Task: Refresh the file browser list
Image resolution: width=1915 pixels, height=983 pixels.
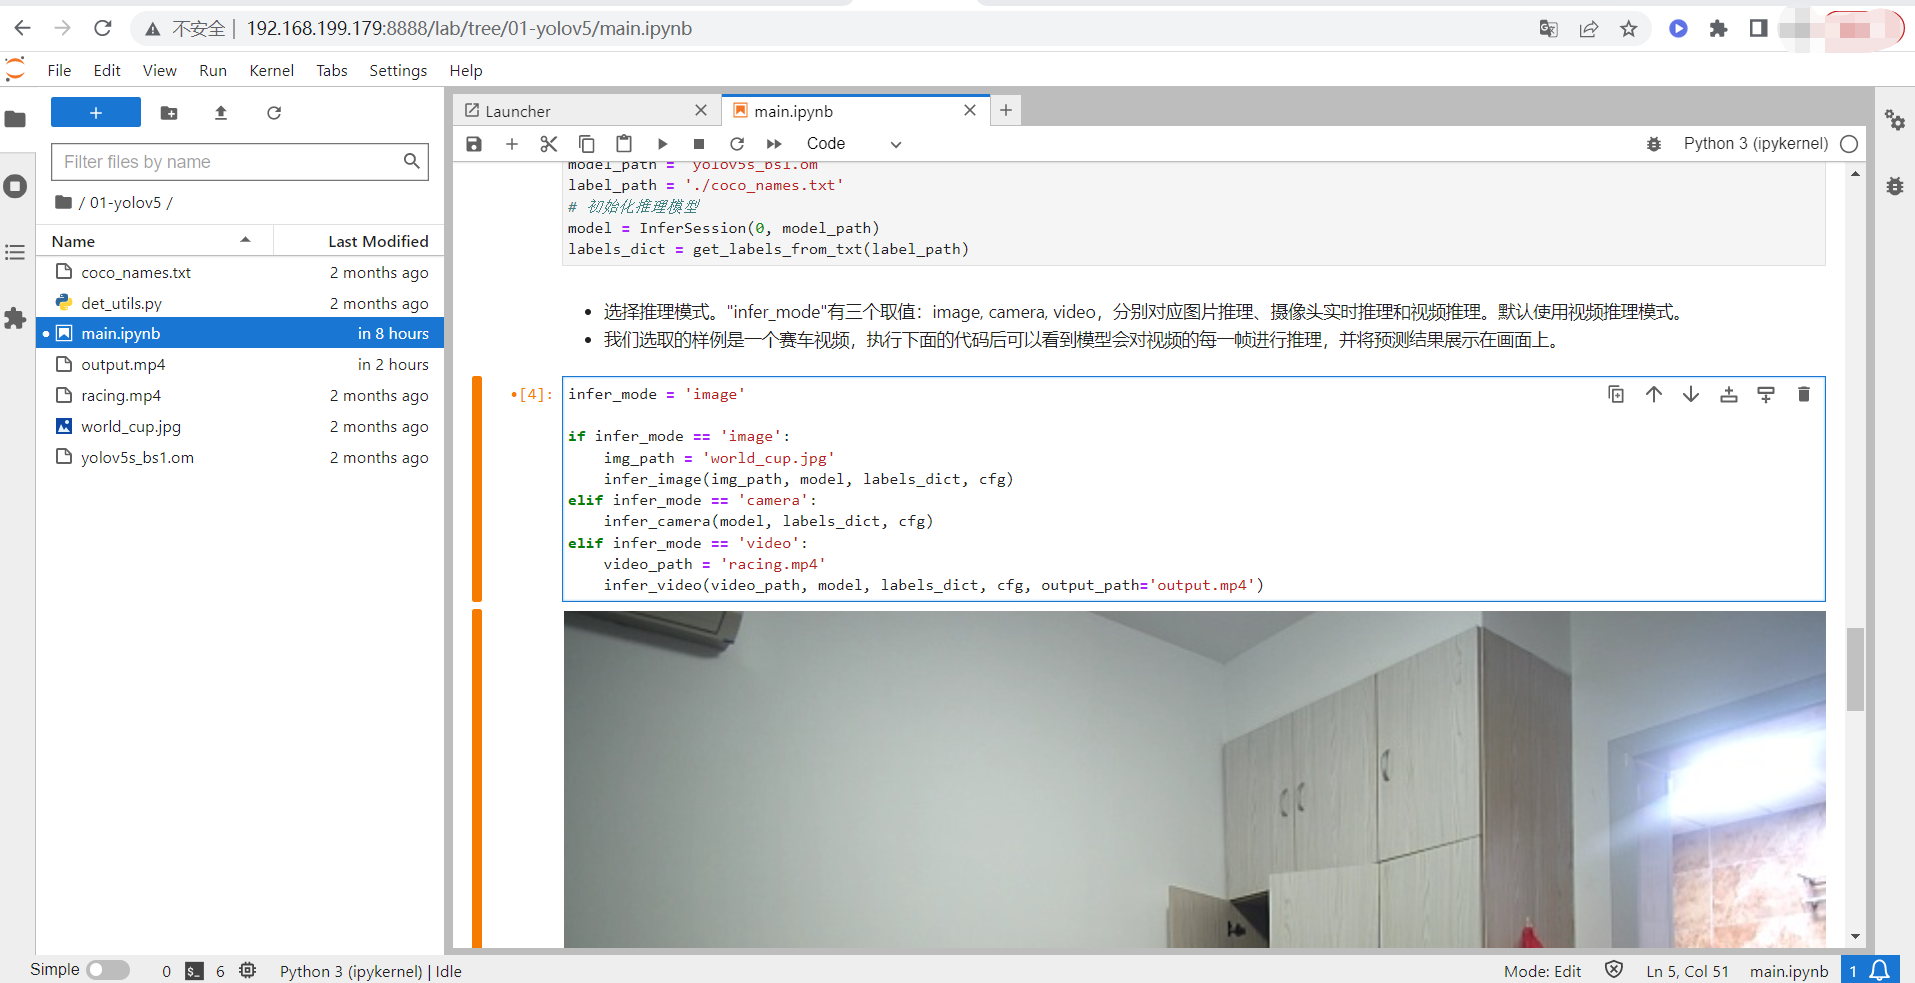Action: 274,113
